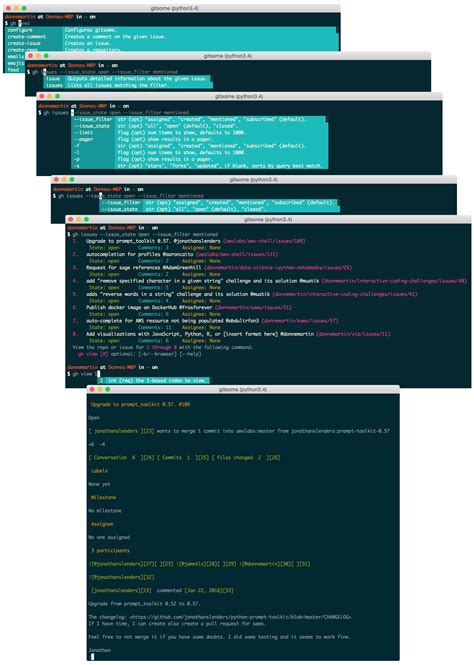Click issue 'Request for sage references @AdamGreenhill'
Screen dimensions: 474x665
click(144, 268)
